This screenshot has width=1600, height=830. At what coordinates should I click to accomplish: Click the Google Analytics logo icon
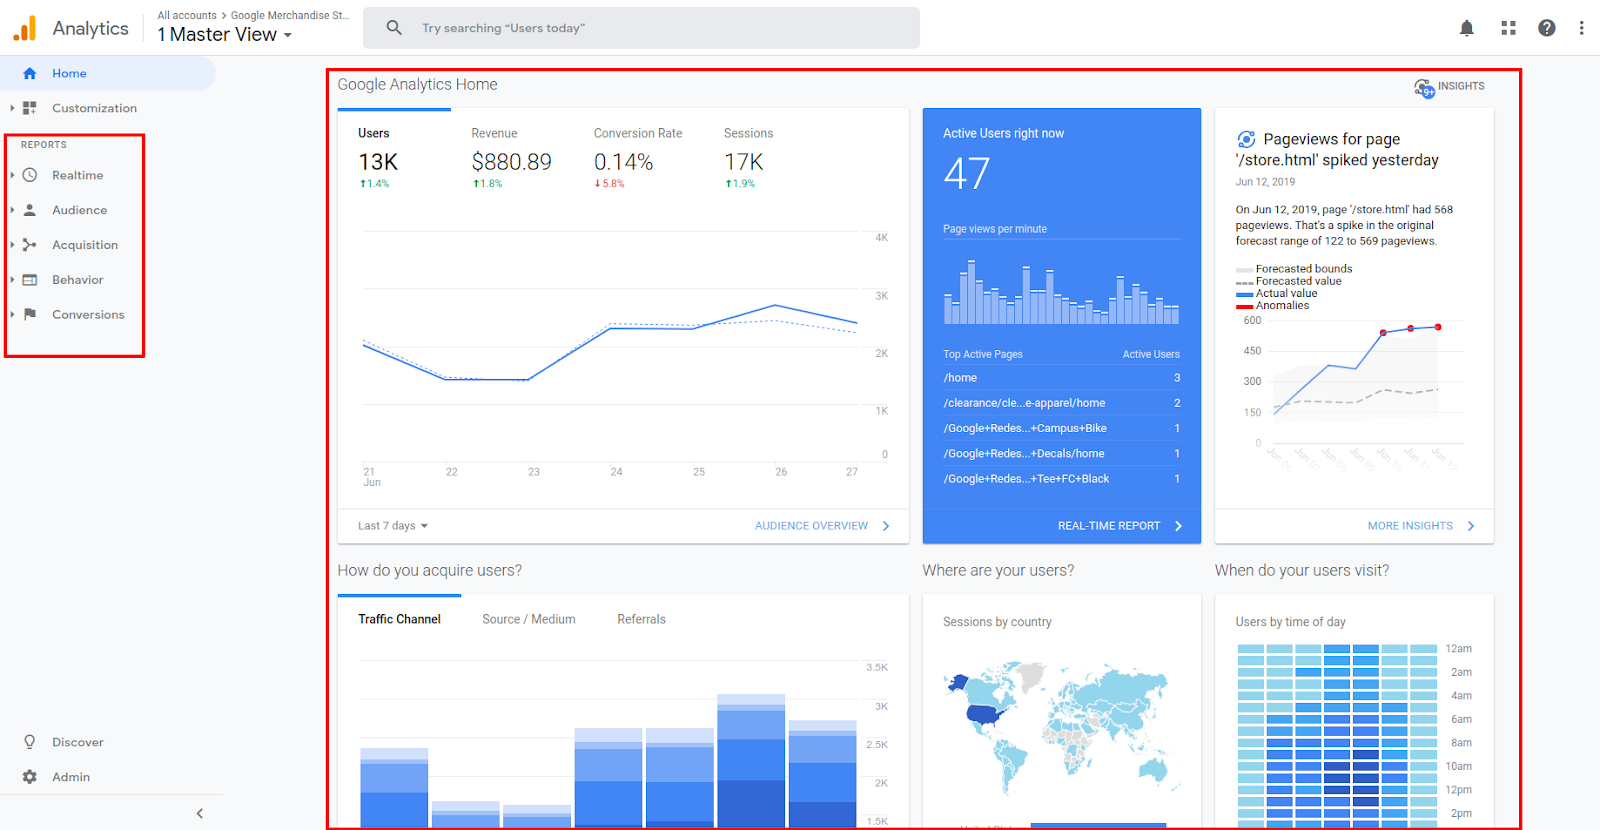pos(25,28)
